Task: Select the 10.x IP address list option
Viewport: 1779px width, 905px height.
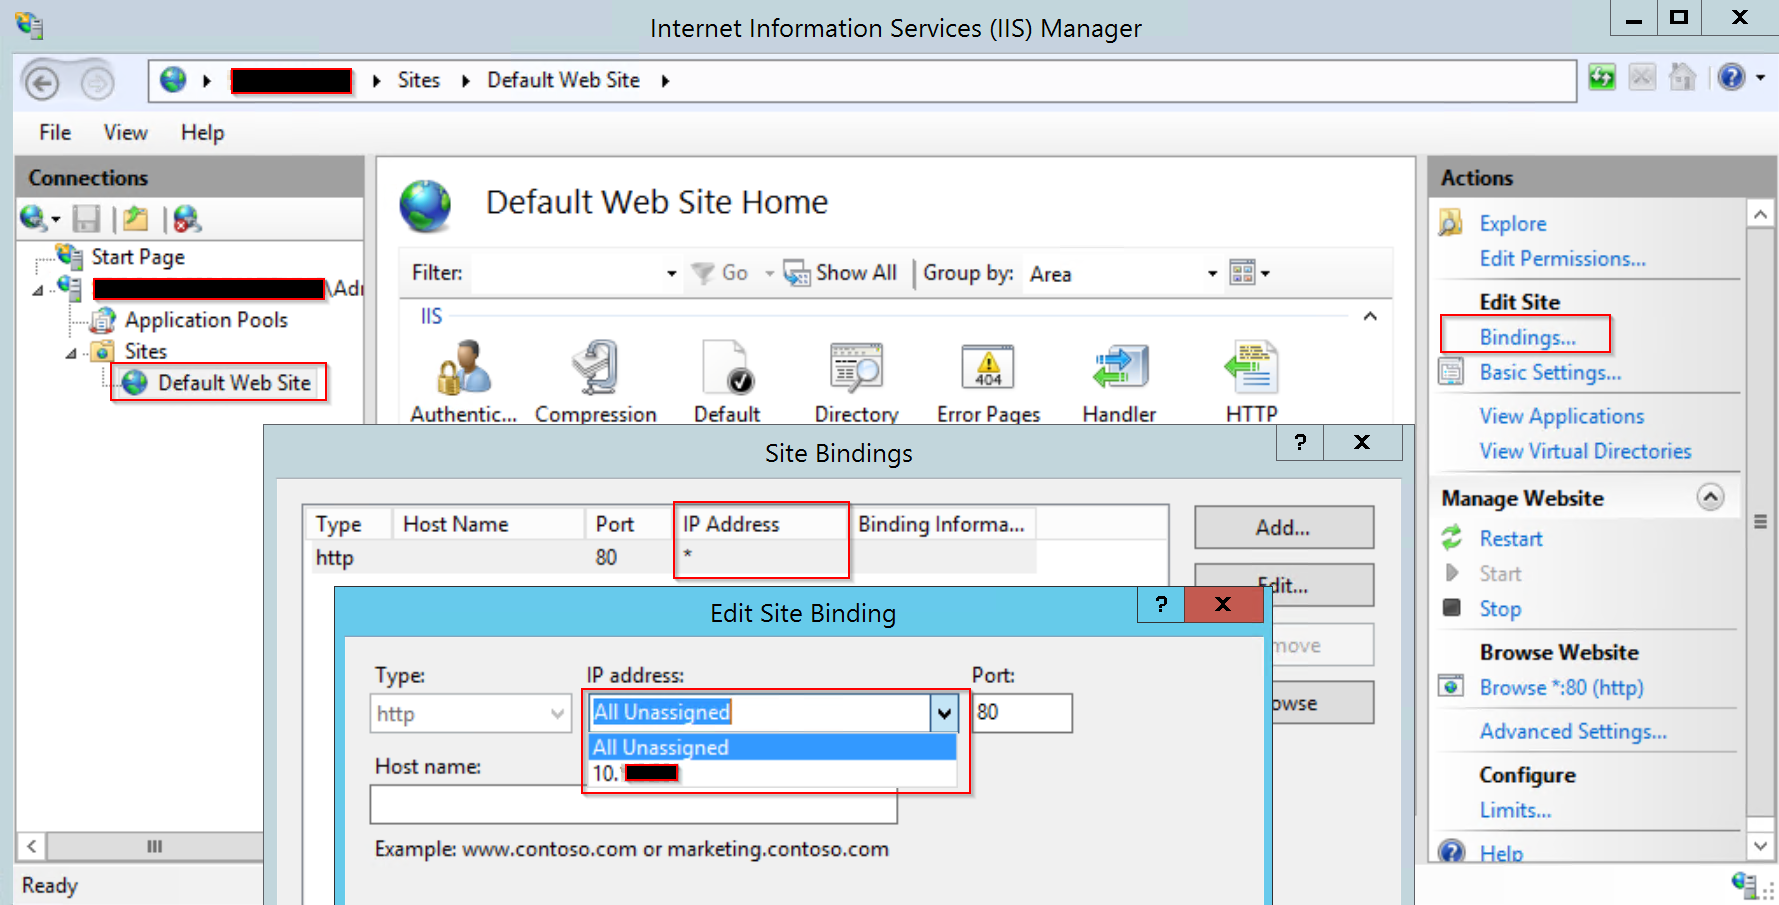Action: (773, 773)
